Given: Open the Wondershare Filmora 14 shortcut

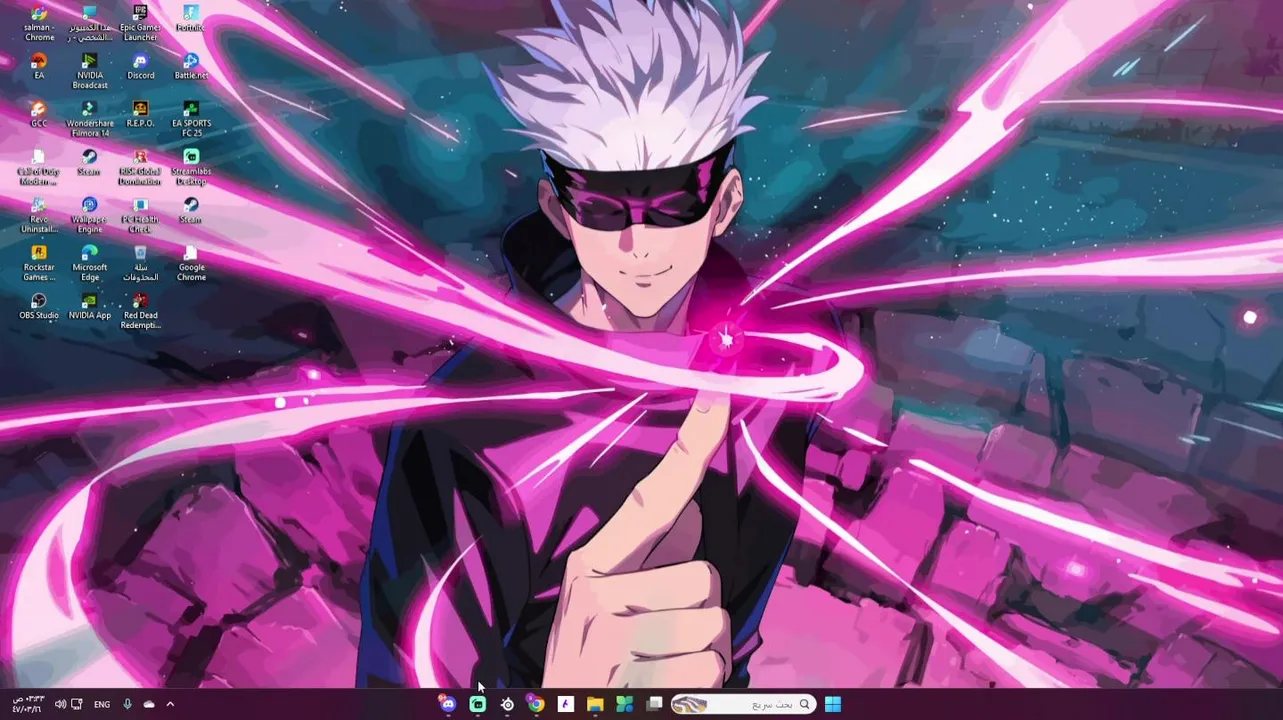Looking at the screenshot, I should tap(90, 119).
